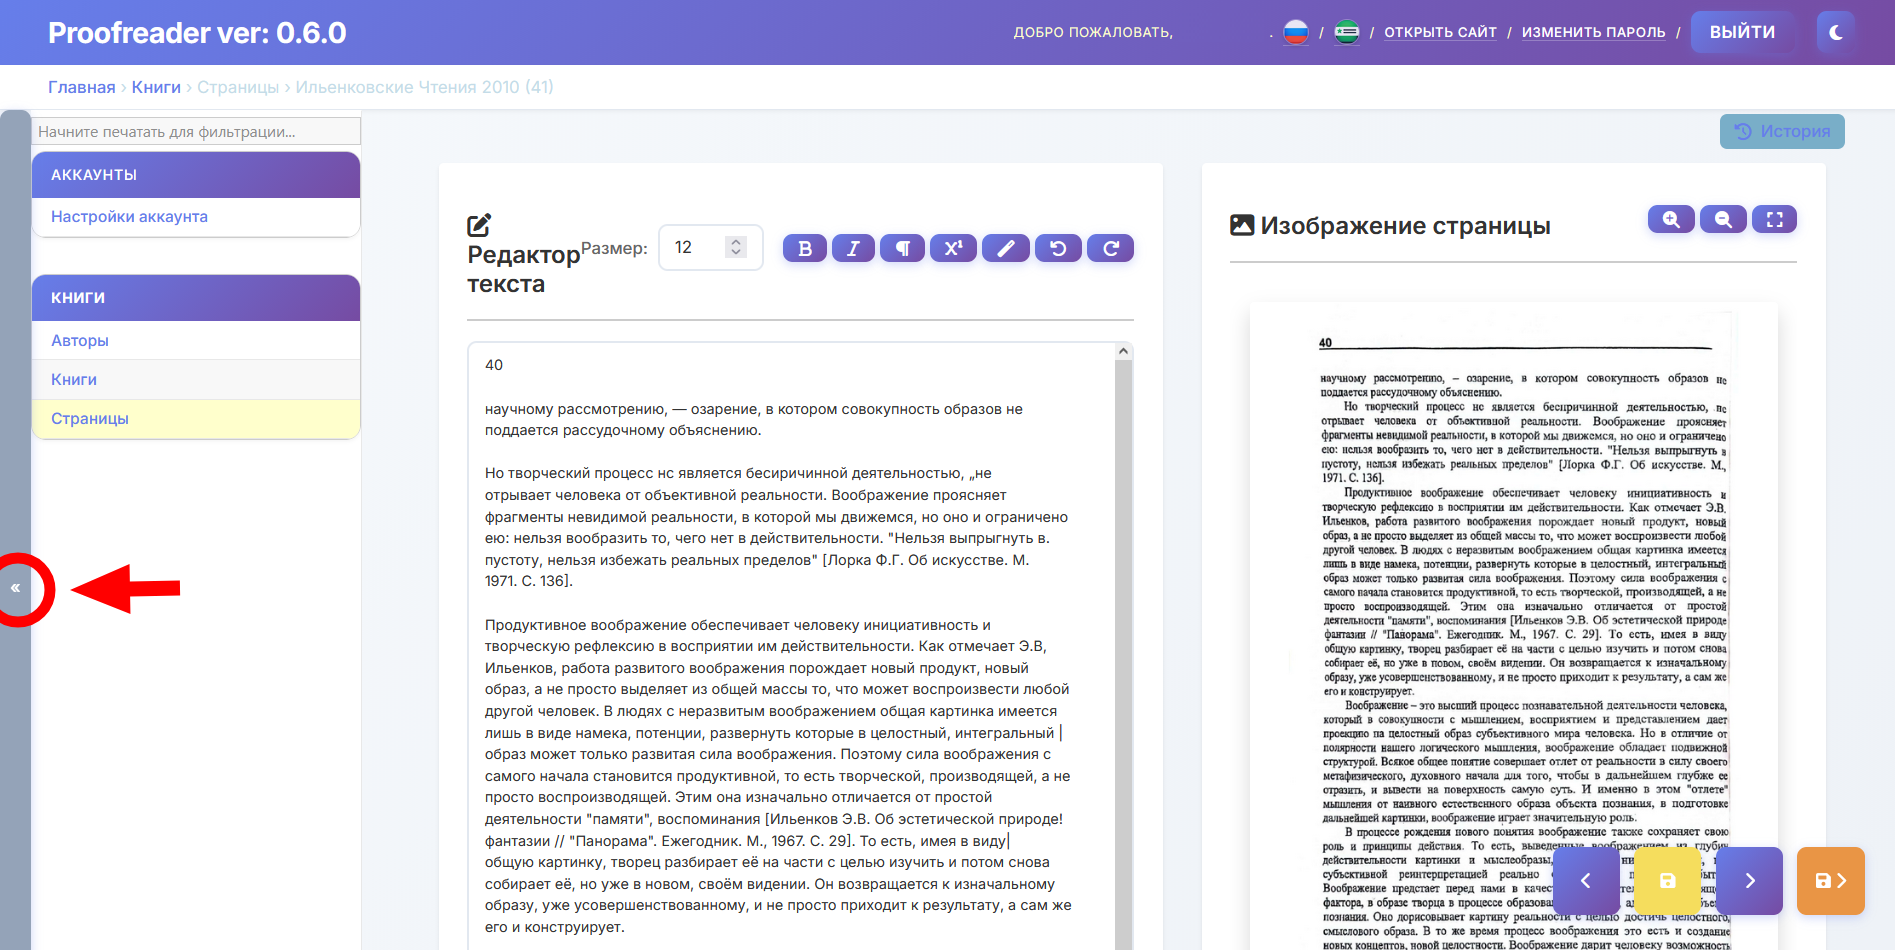Zoom in on the page image
The image size is (1895, 950).
pyautogui.click(x=1670, y=219)
